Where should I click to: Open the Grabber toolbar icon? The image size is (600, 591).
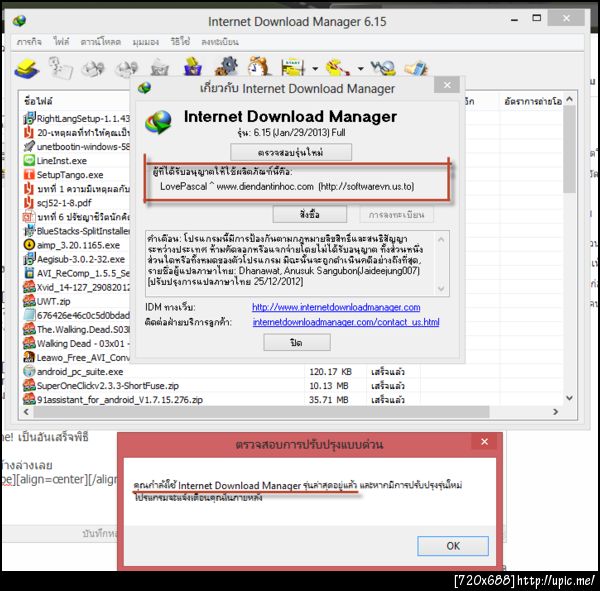tap(383, 67)
